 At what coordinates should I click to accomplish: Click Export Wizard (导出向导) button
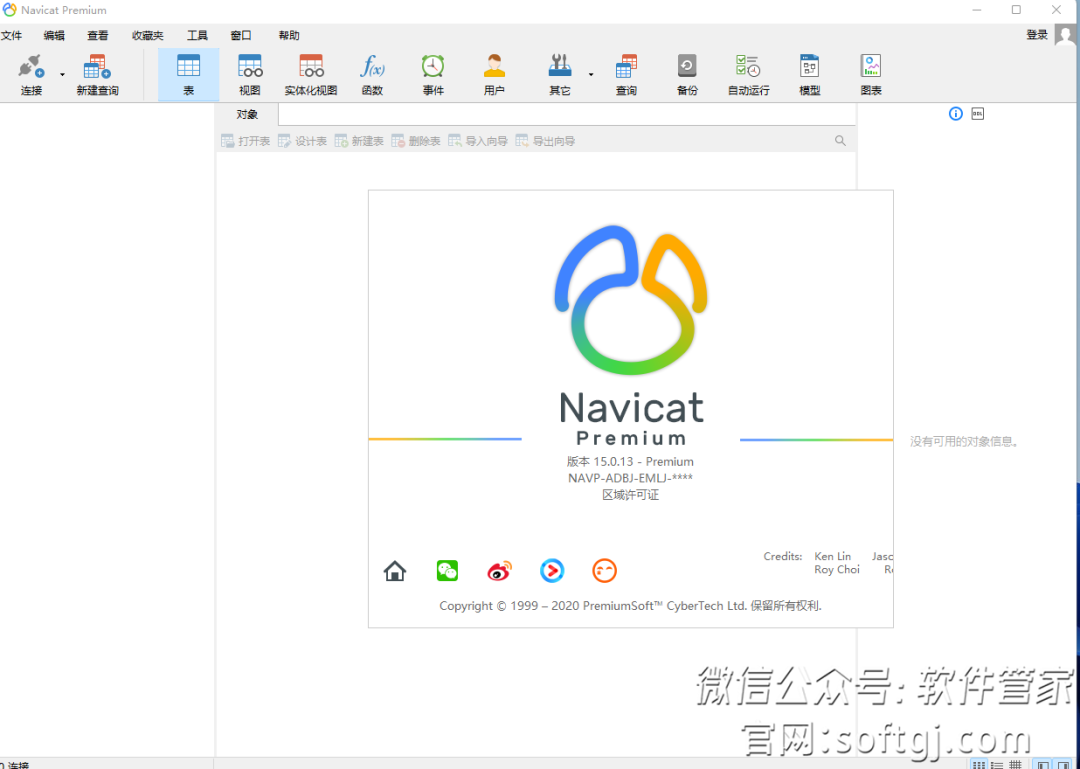(x=546, y=141)
